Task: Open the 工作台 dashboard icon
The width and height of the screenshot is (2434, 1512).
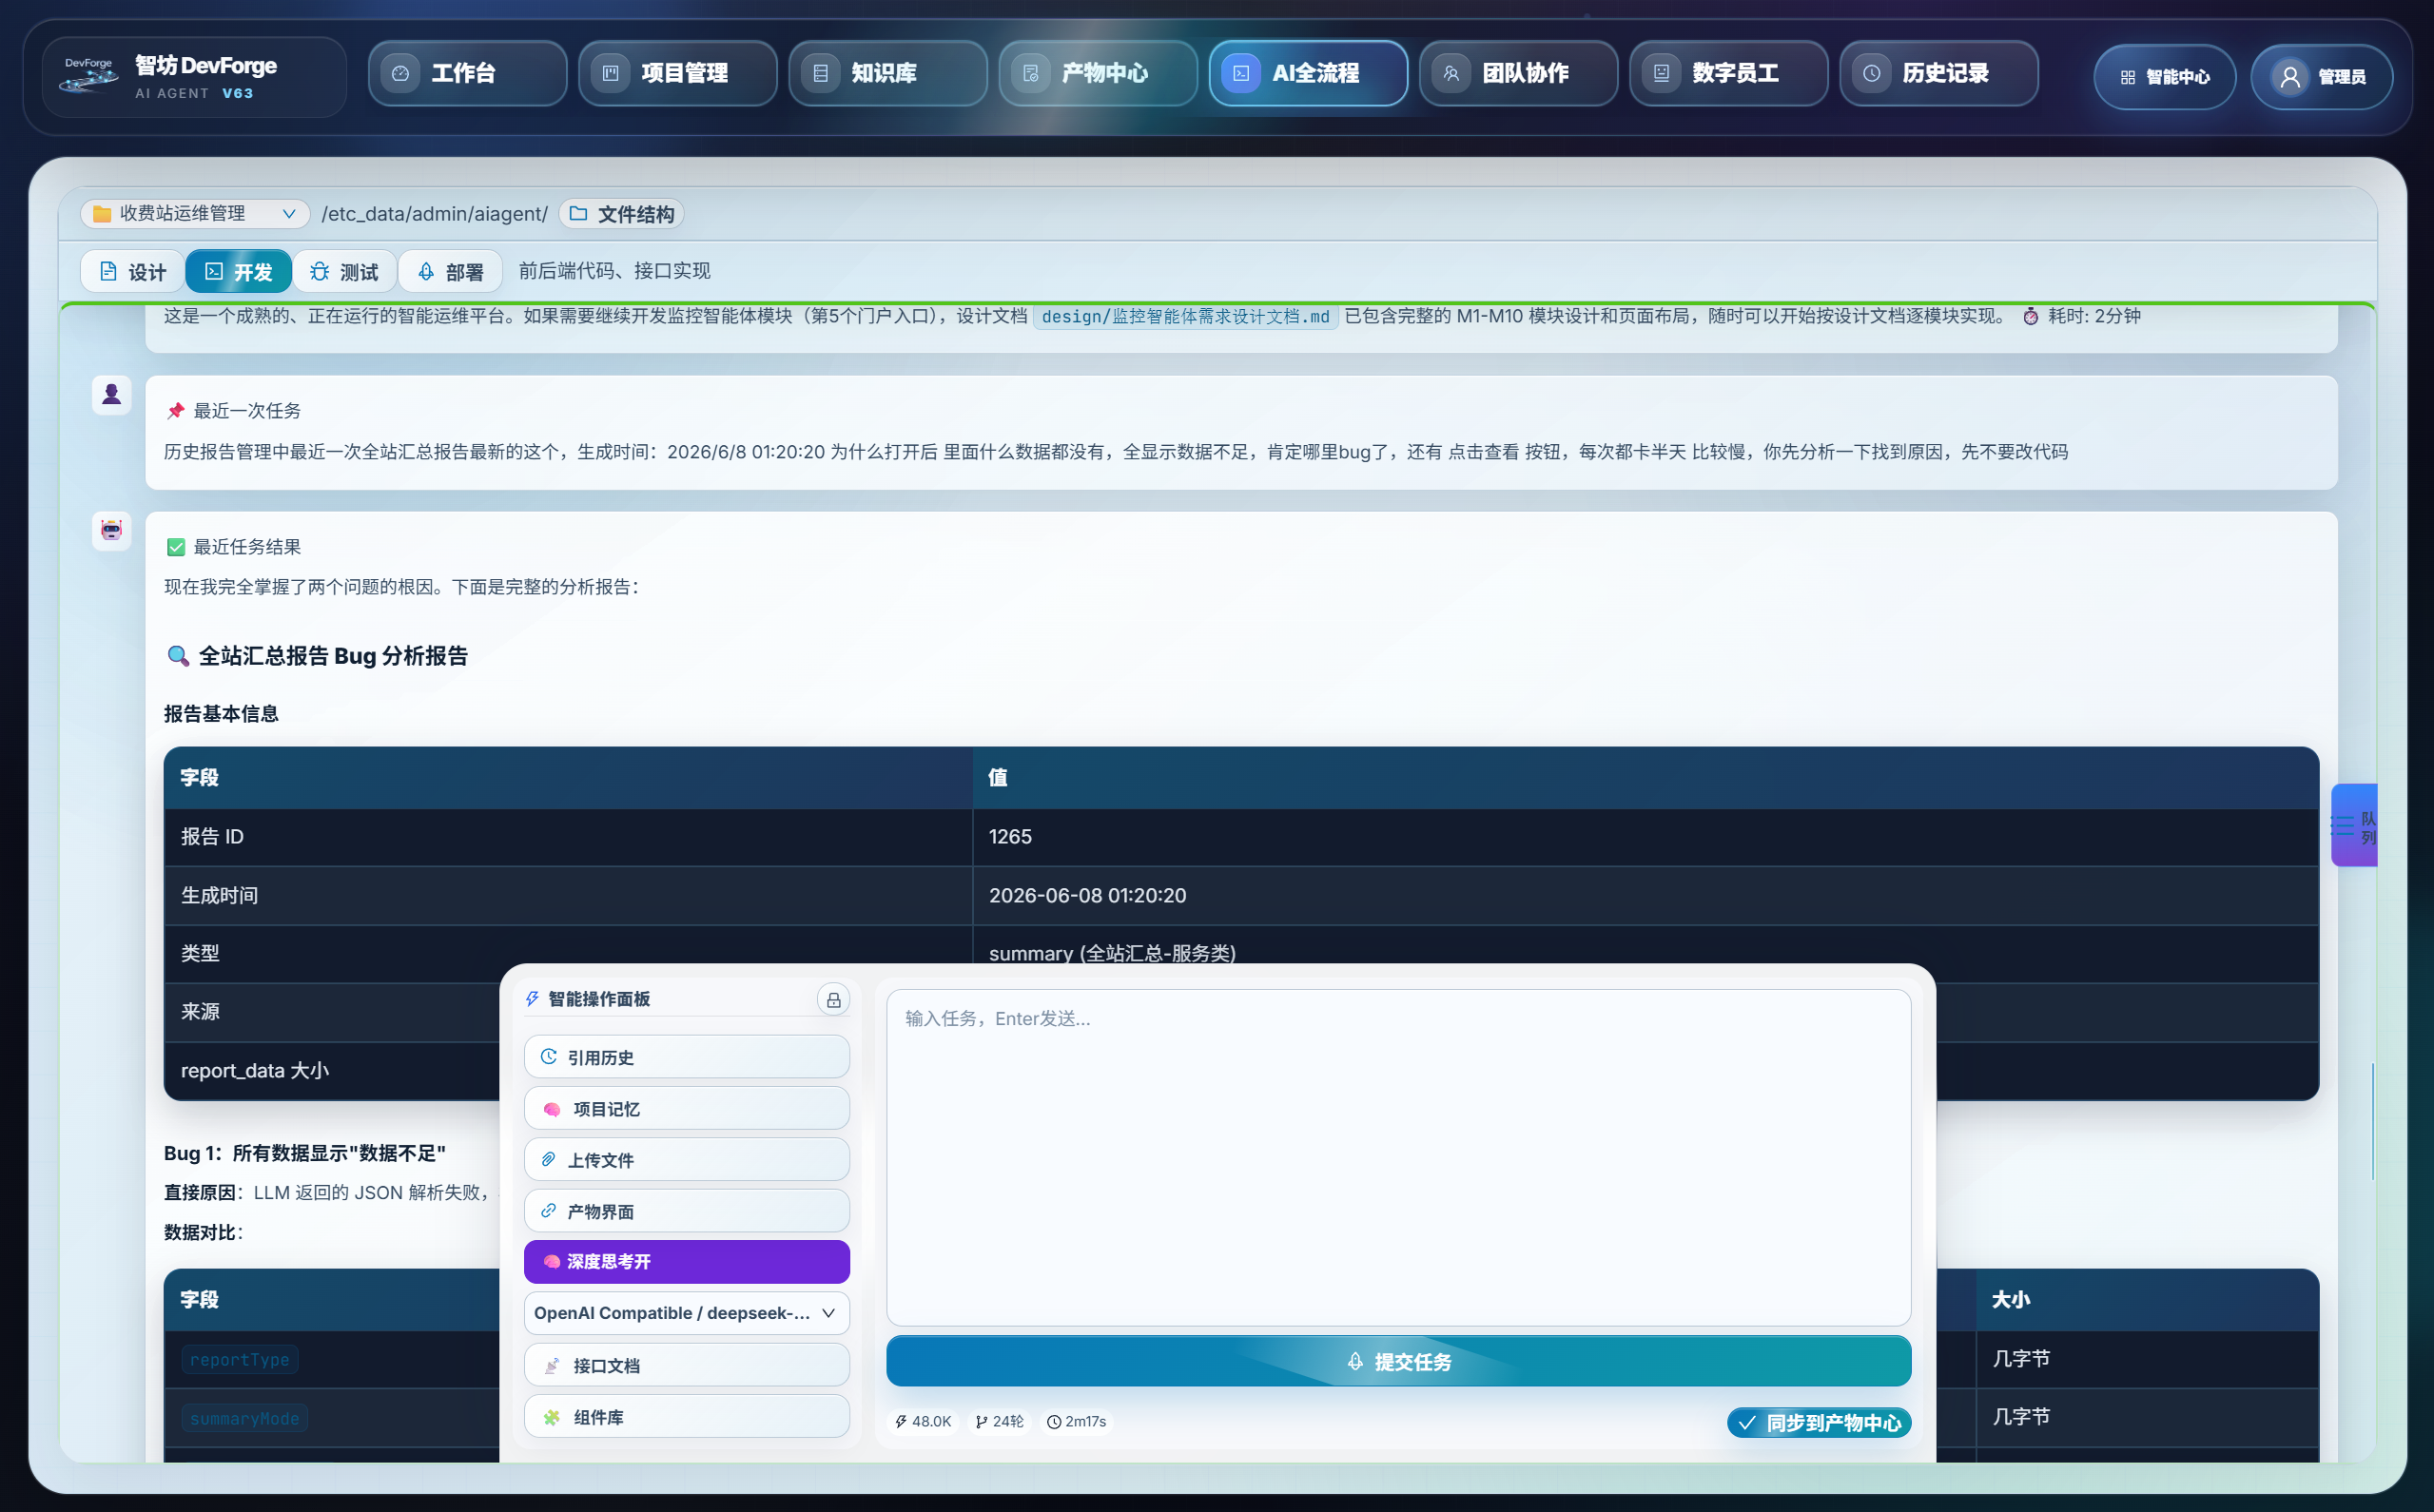Action: click(401, 73)
